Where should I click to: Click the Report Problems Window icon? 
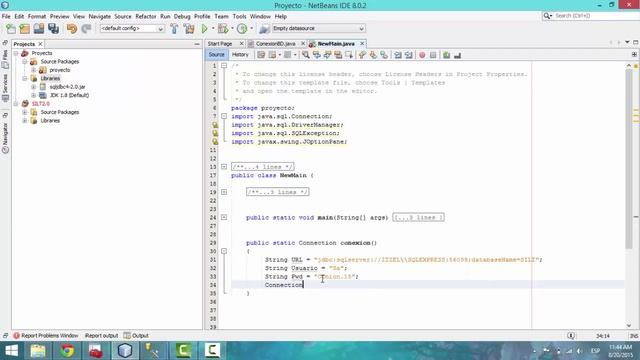(16, 336)
